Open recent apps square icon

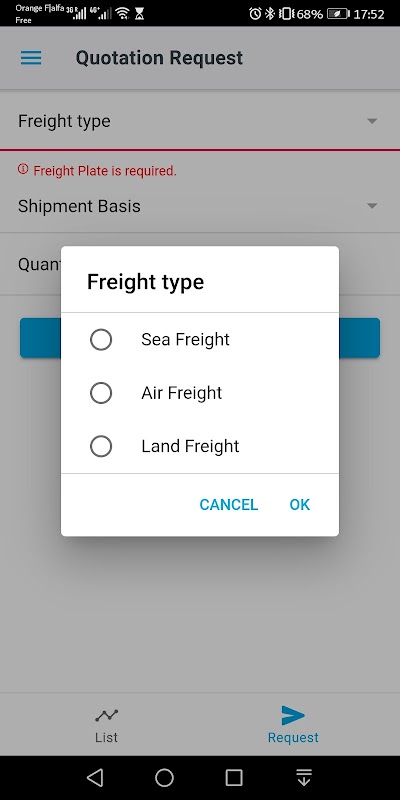pos(234,778)
